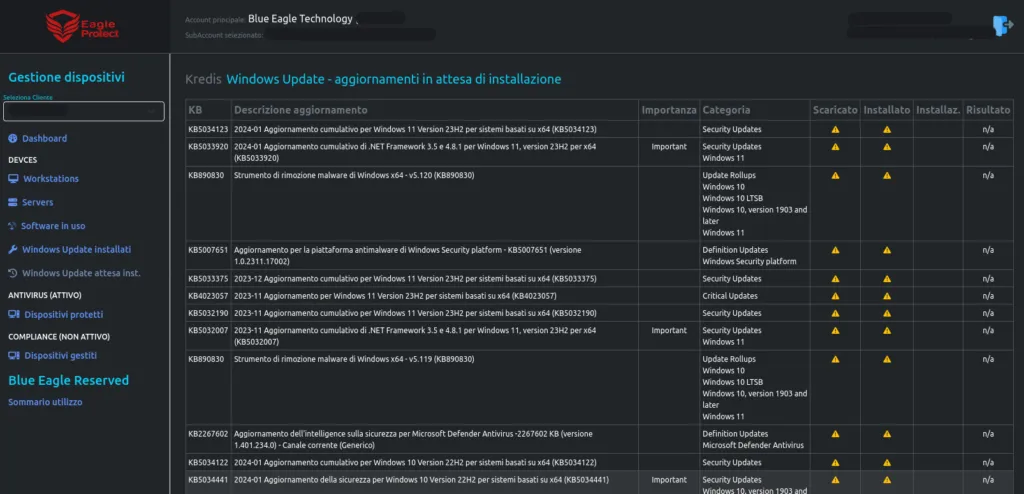
Task: Click the history icon for pending updates
Action: click(x=12, y=273)
